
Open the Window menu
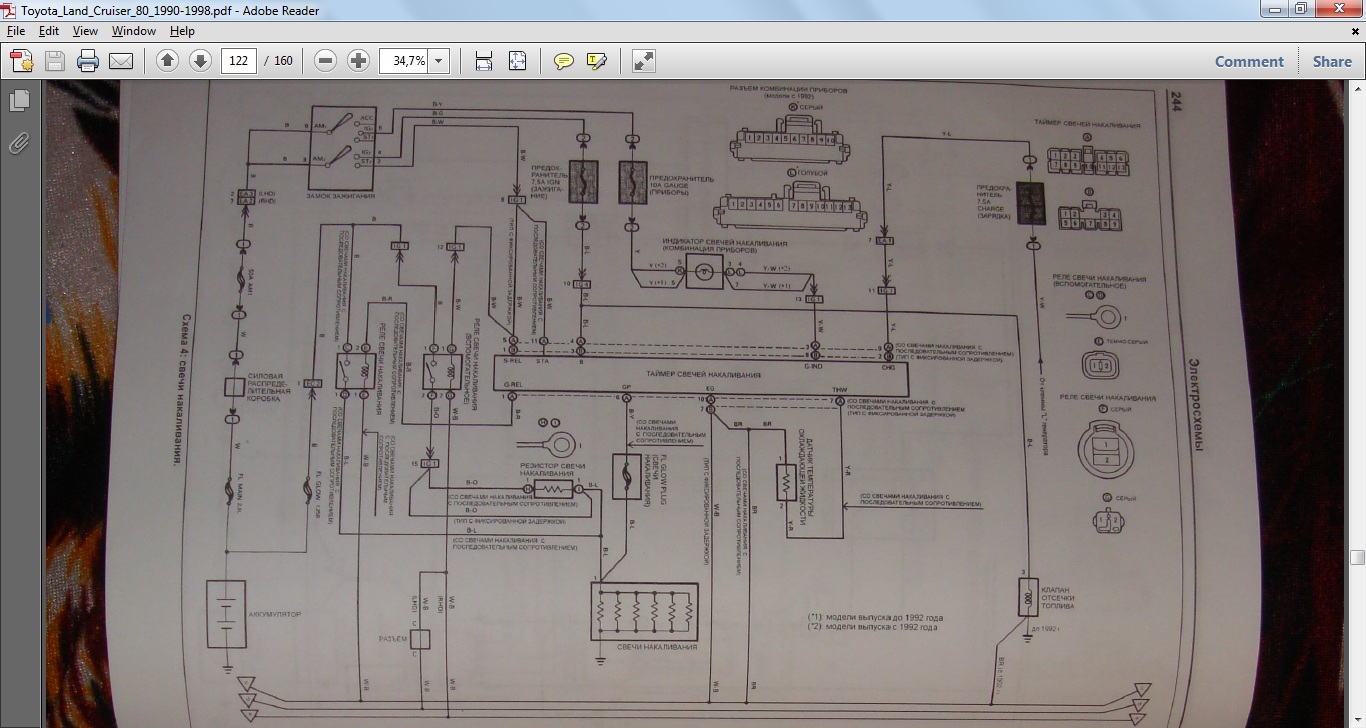tap(133, 31)
